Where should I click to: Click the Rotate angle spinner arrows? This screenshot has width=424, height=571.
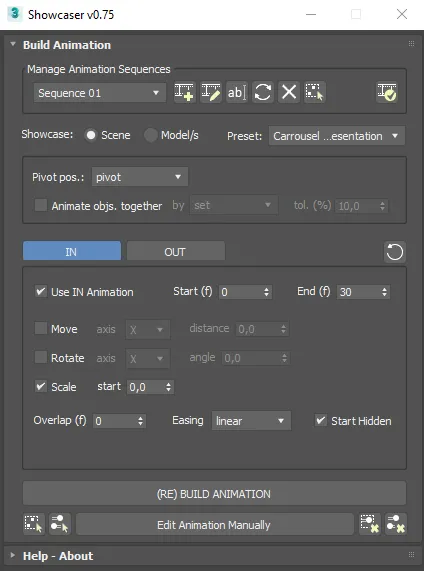click(284, 358)
